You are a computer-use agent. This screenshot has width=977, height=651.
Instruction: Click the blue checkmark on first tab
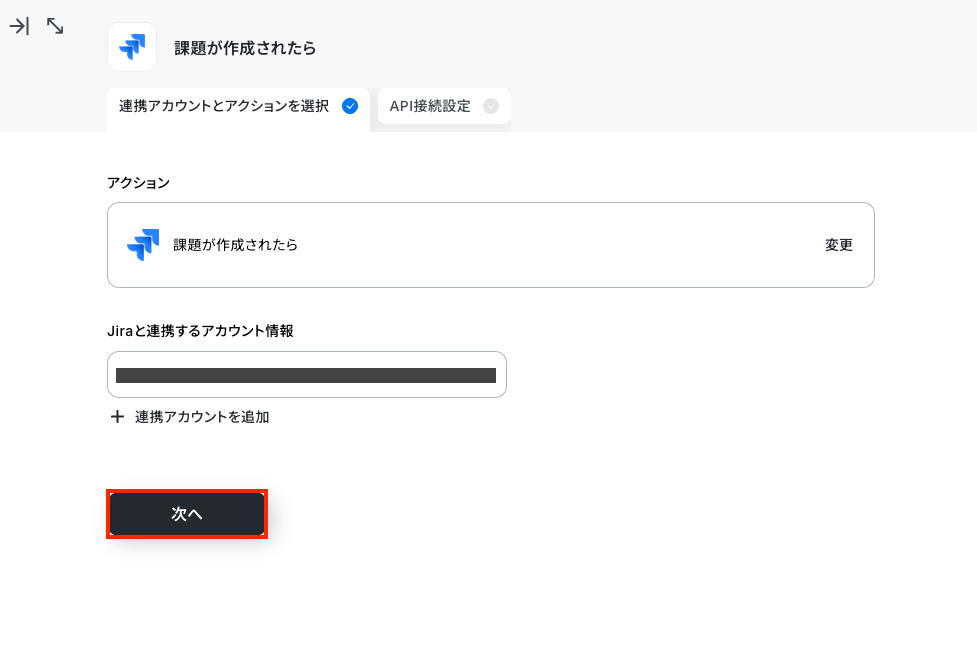pyautogui.click(x=350, y=107)
